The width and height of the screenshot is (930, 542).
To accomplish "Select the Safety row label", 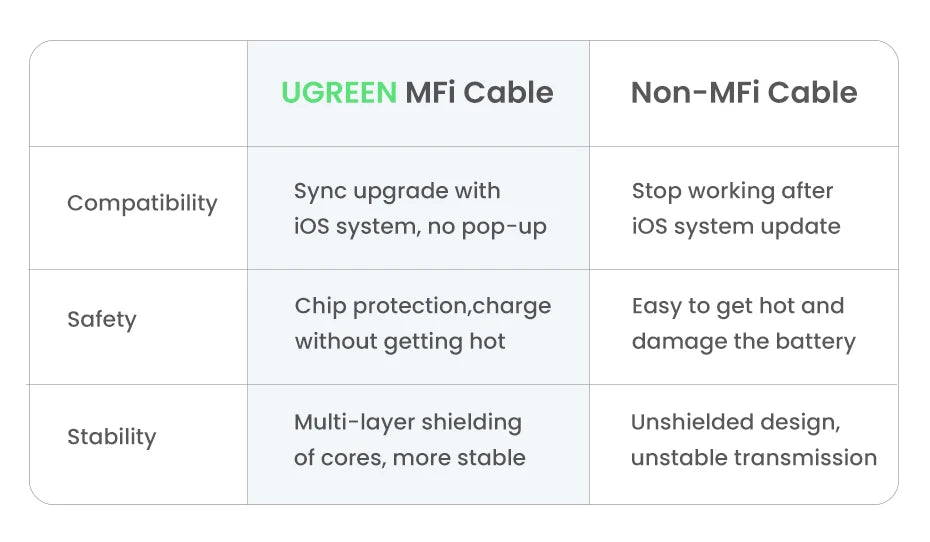I will [102, 320].
